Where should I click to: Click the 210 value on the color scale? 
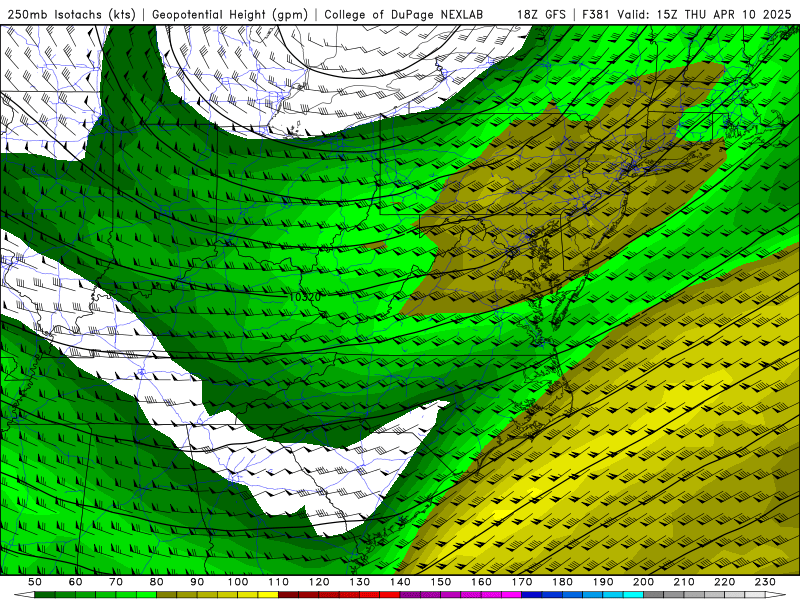(684, 582)
